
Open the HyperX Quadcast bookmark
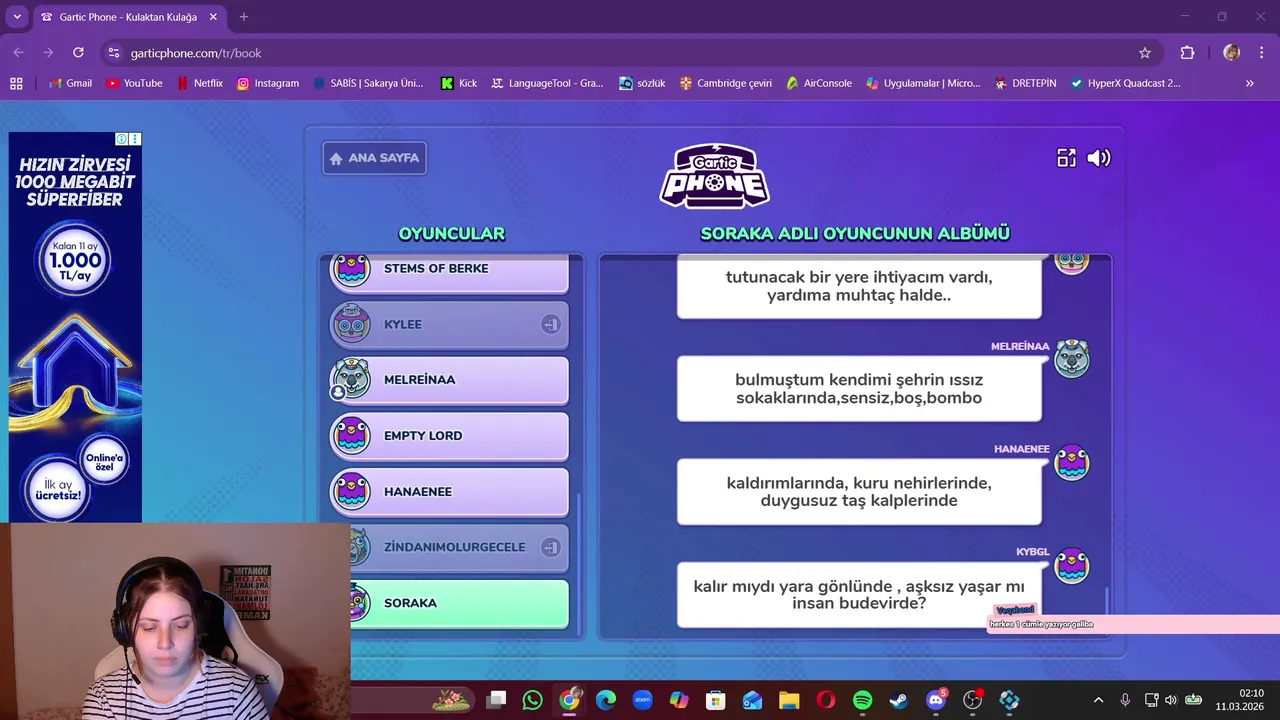pyautogui.click(x=1125, y=83)
